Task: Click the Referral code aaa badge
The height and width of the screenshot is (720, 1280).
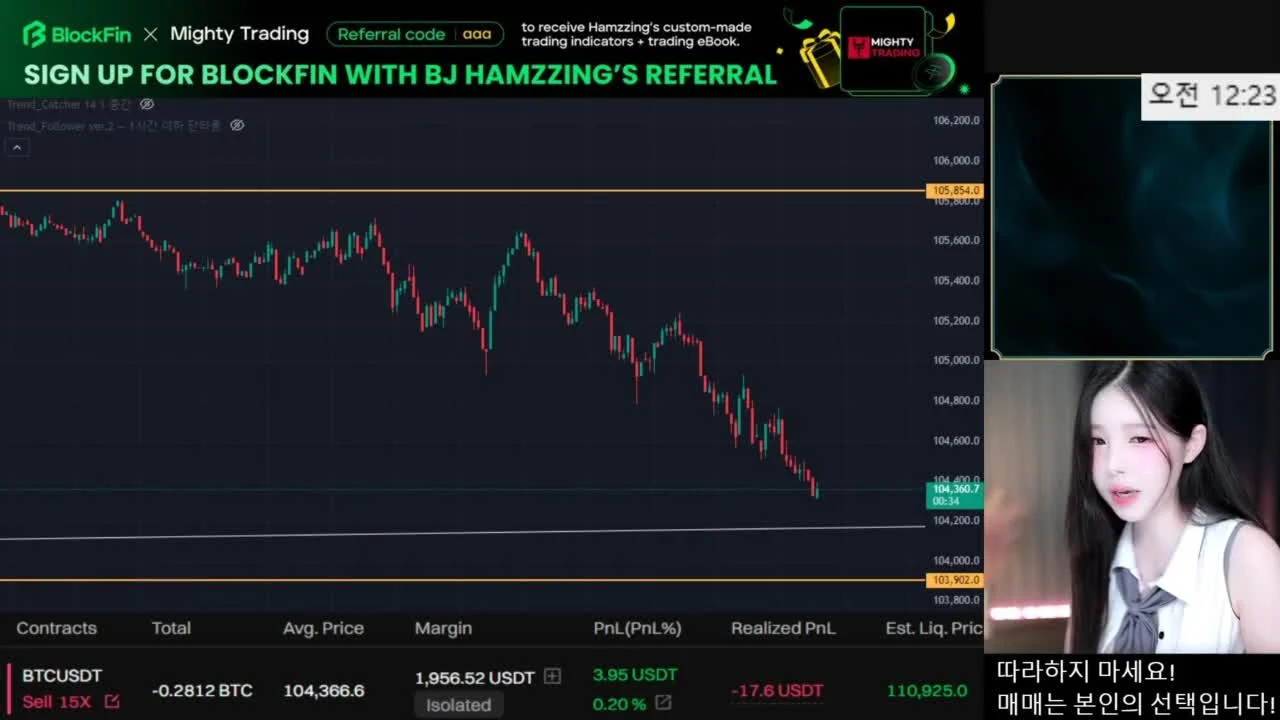Action: click(x=415, y=34)
